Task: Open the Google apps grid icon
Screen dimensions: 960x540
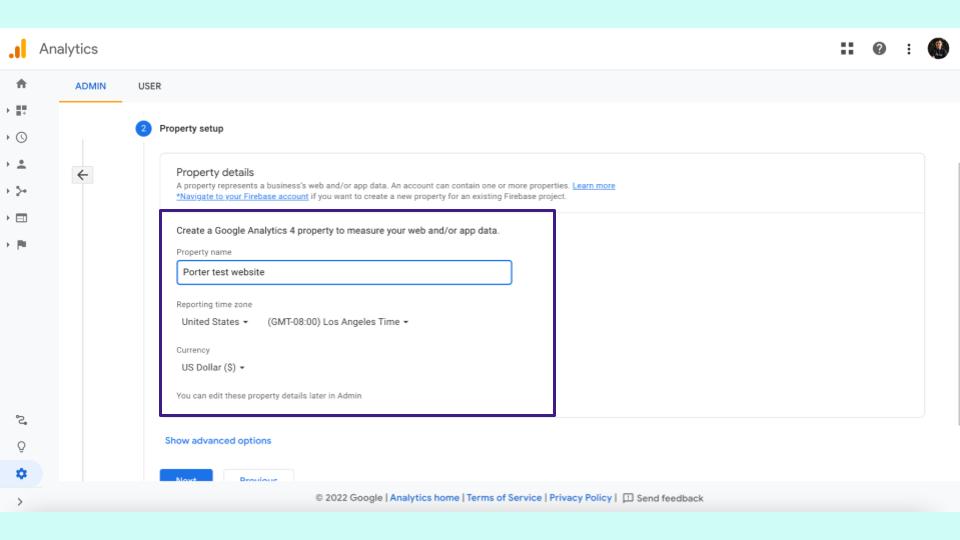Action: [847, 48]
